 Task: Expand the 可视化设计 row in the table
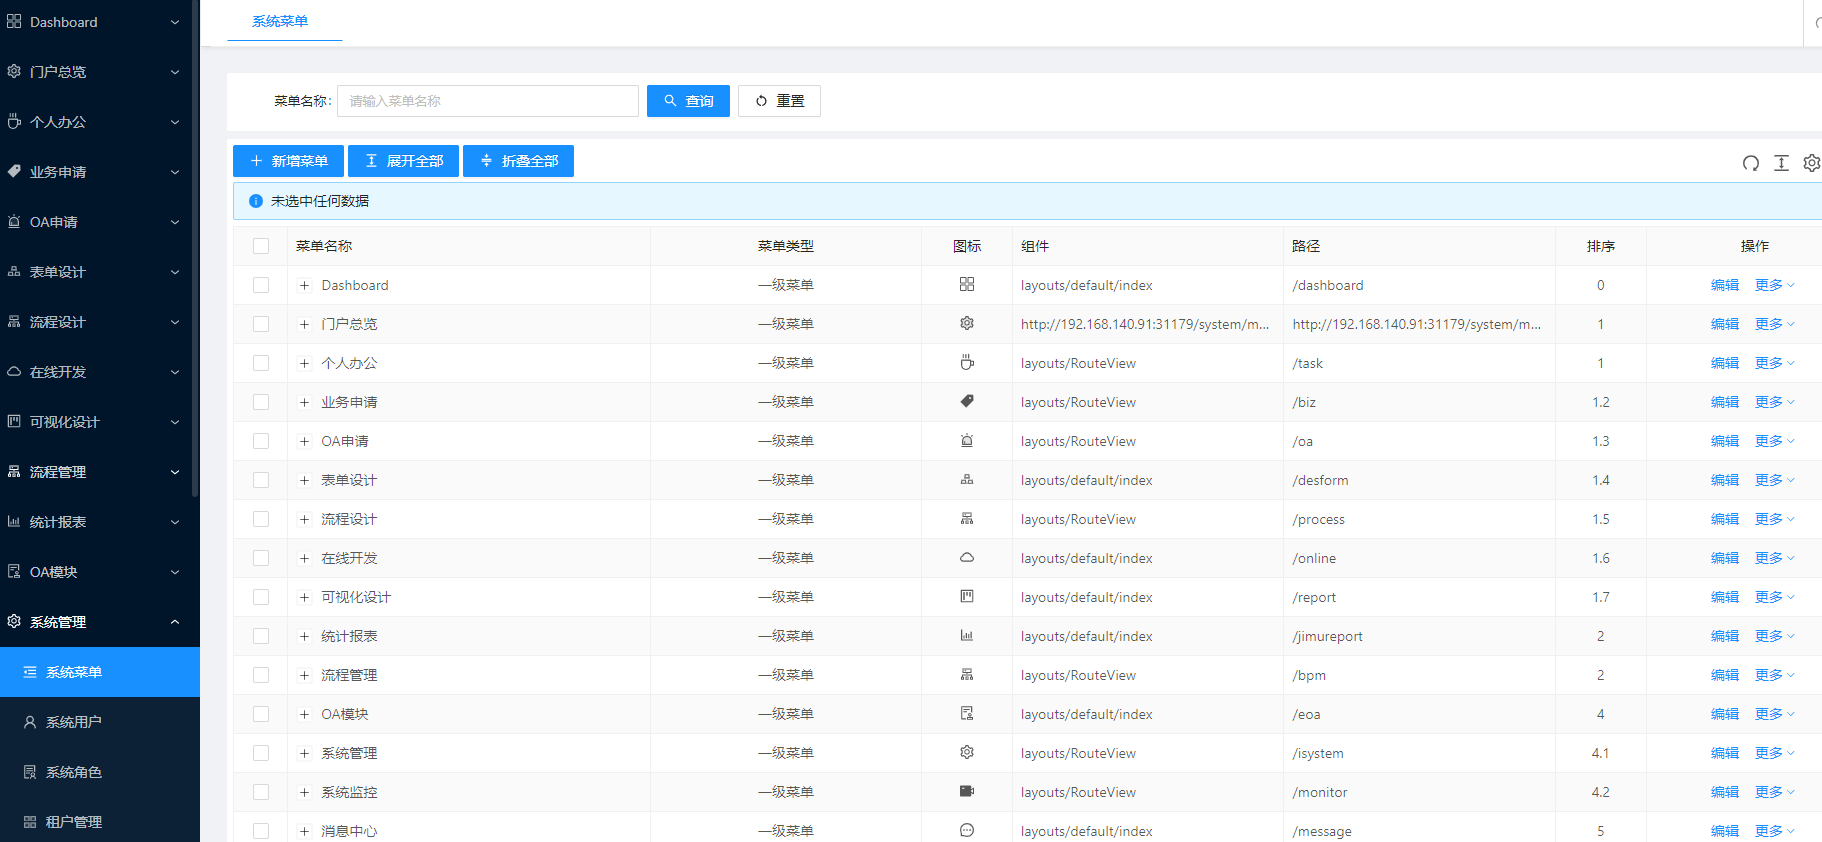pos(304,597)
